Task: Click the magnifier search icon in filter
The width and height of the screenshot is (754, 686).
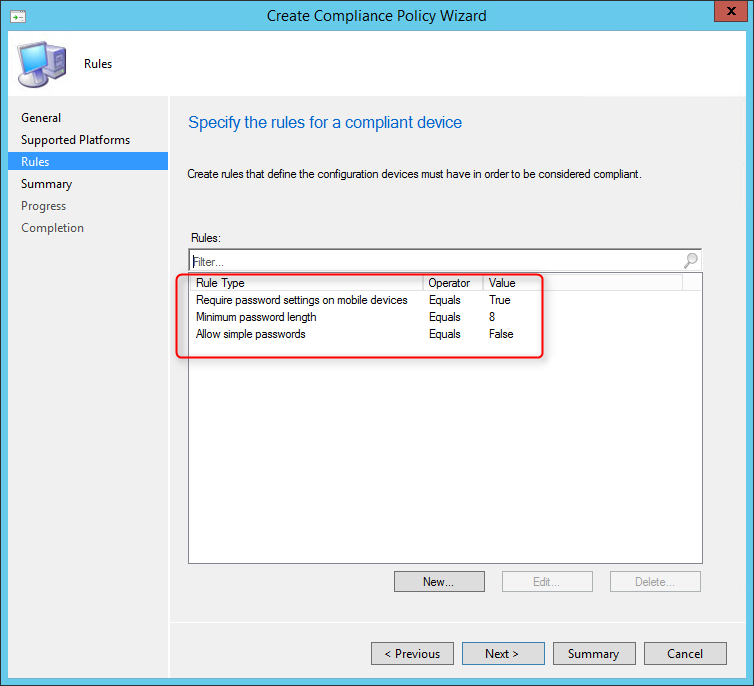Action: [x=691, y=261]
